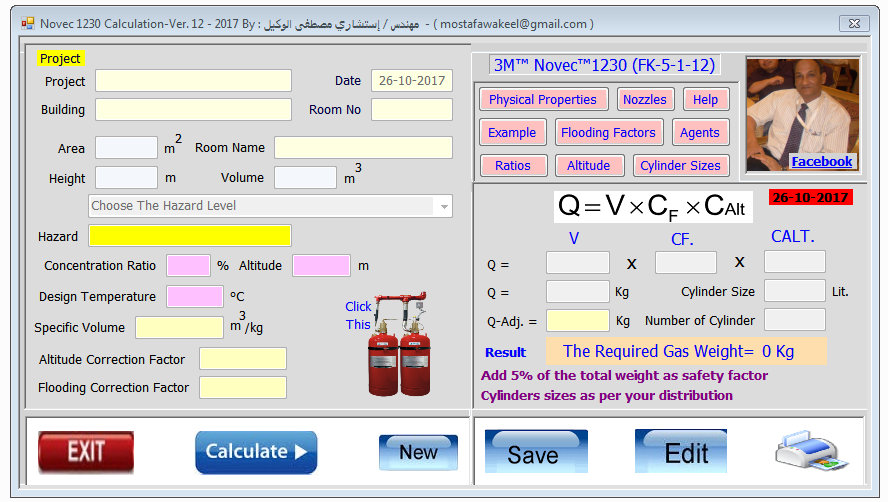The width and height of the screenshot is (888, 502).
Task: Open Flooding Factors table
Action: pyautogui.click(x=608, y=133)
